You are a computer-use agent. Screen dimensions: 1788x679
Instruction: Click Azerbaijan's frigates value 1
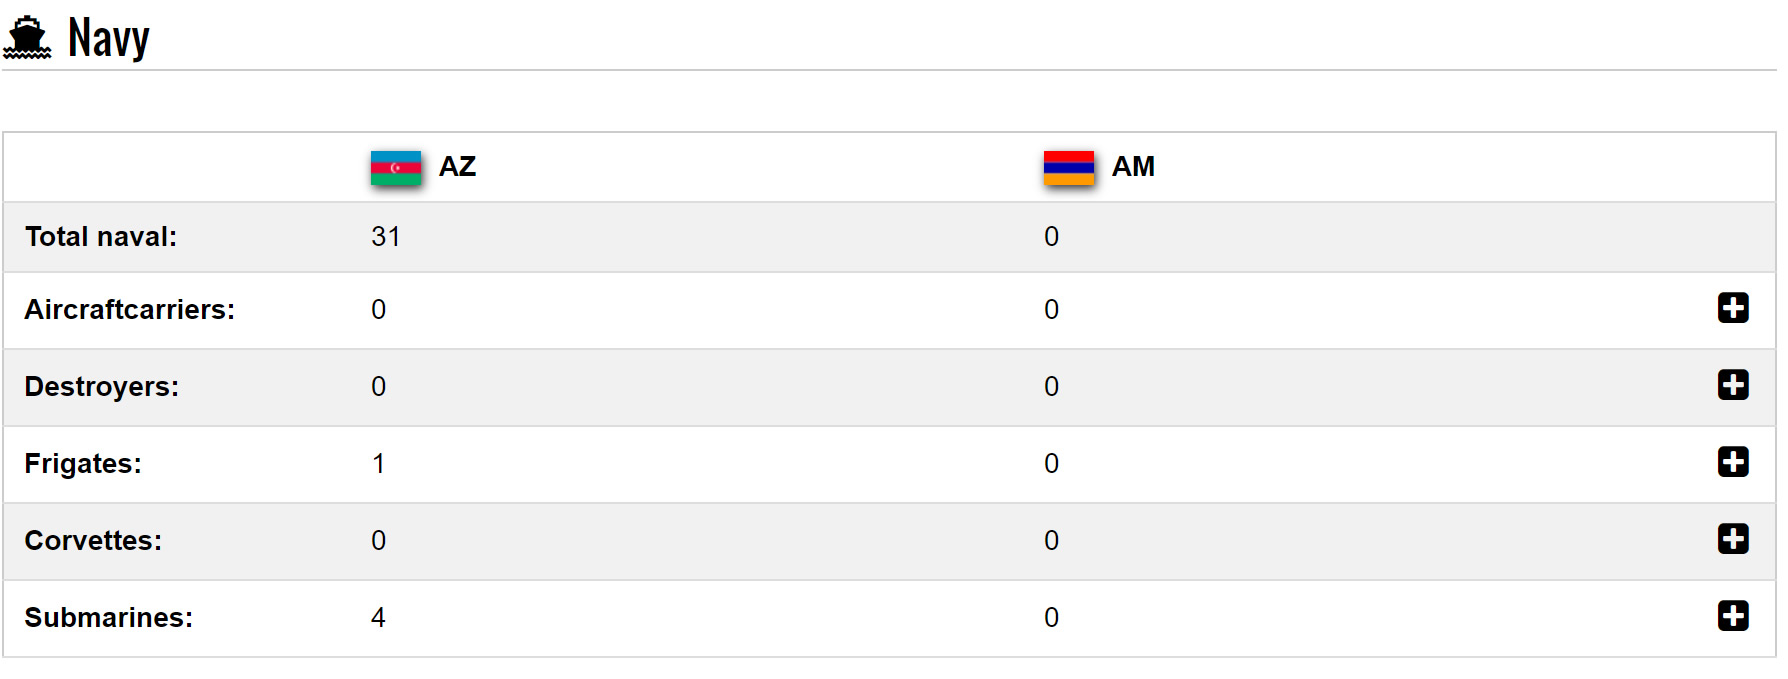point(378,464)
